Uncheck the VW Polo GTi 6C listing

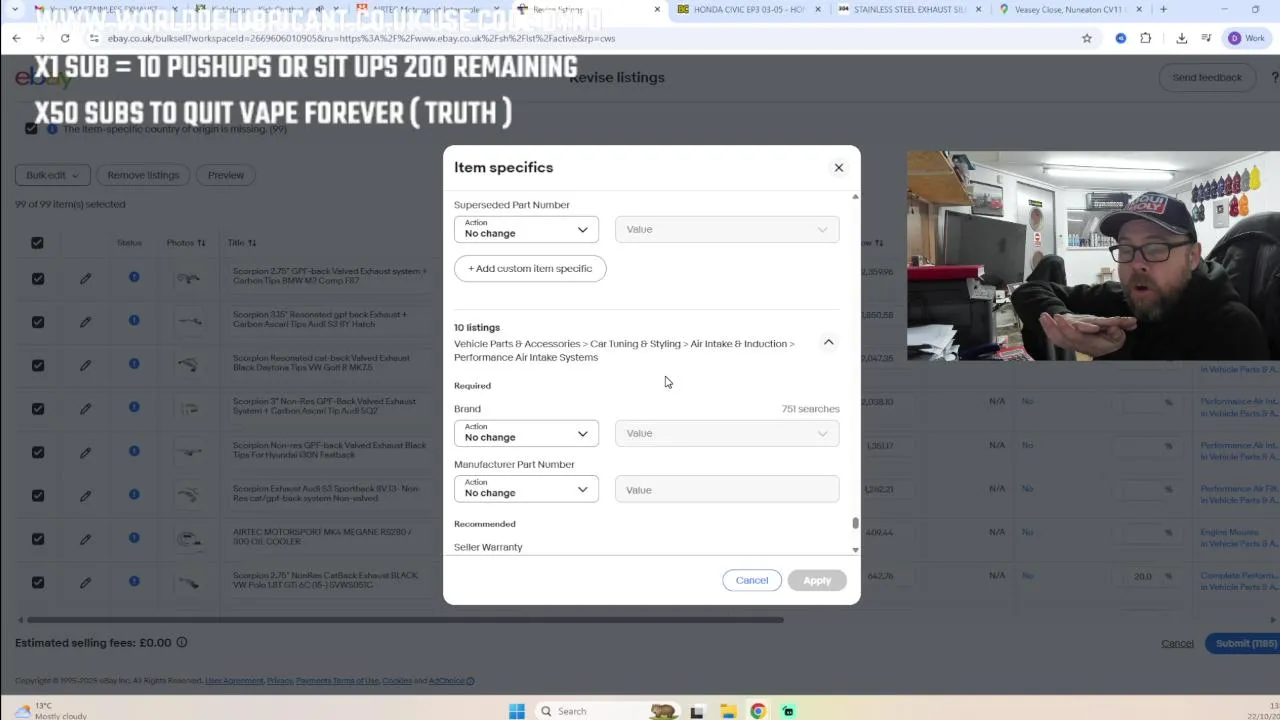pyautogui.click(x=37, y=582)
